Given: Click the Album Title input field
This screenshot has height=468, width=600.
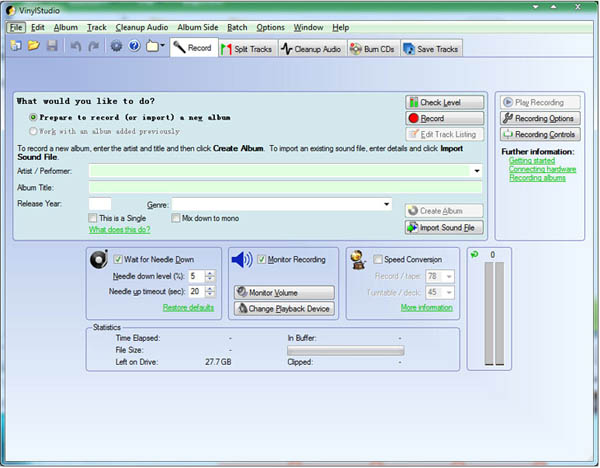Looking at the screenshot, I should tap(285, 188).
